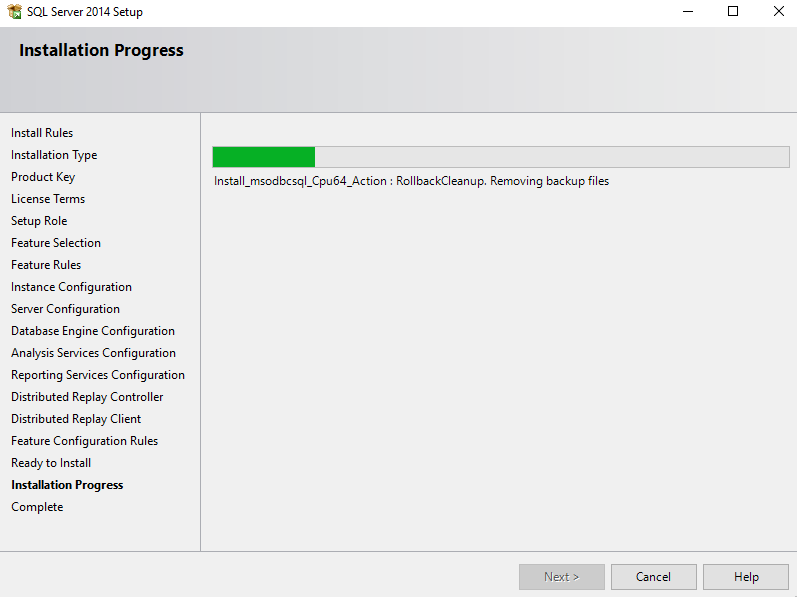
Task: Click Distributed Replay Client step
Action: coord(76,419)
